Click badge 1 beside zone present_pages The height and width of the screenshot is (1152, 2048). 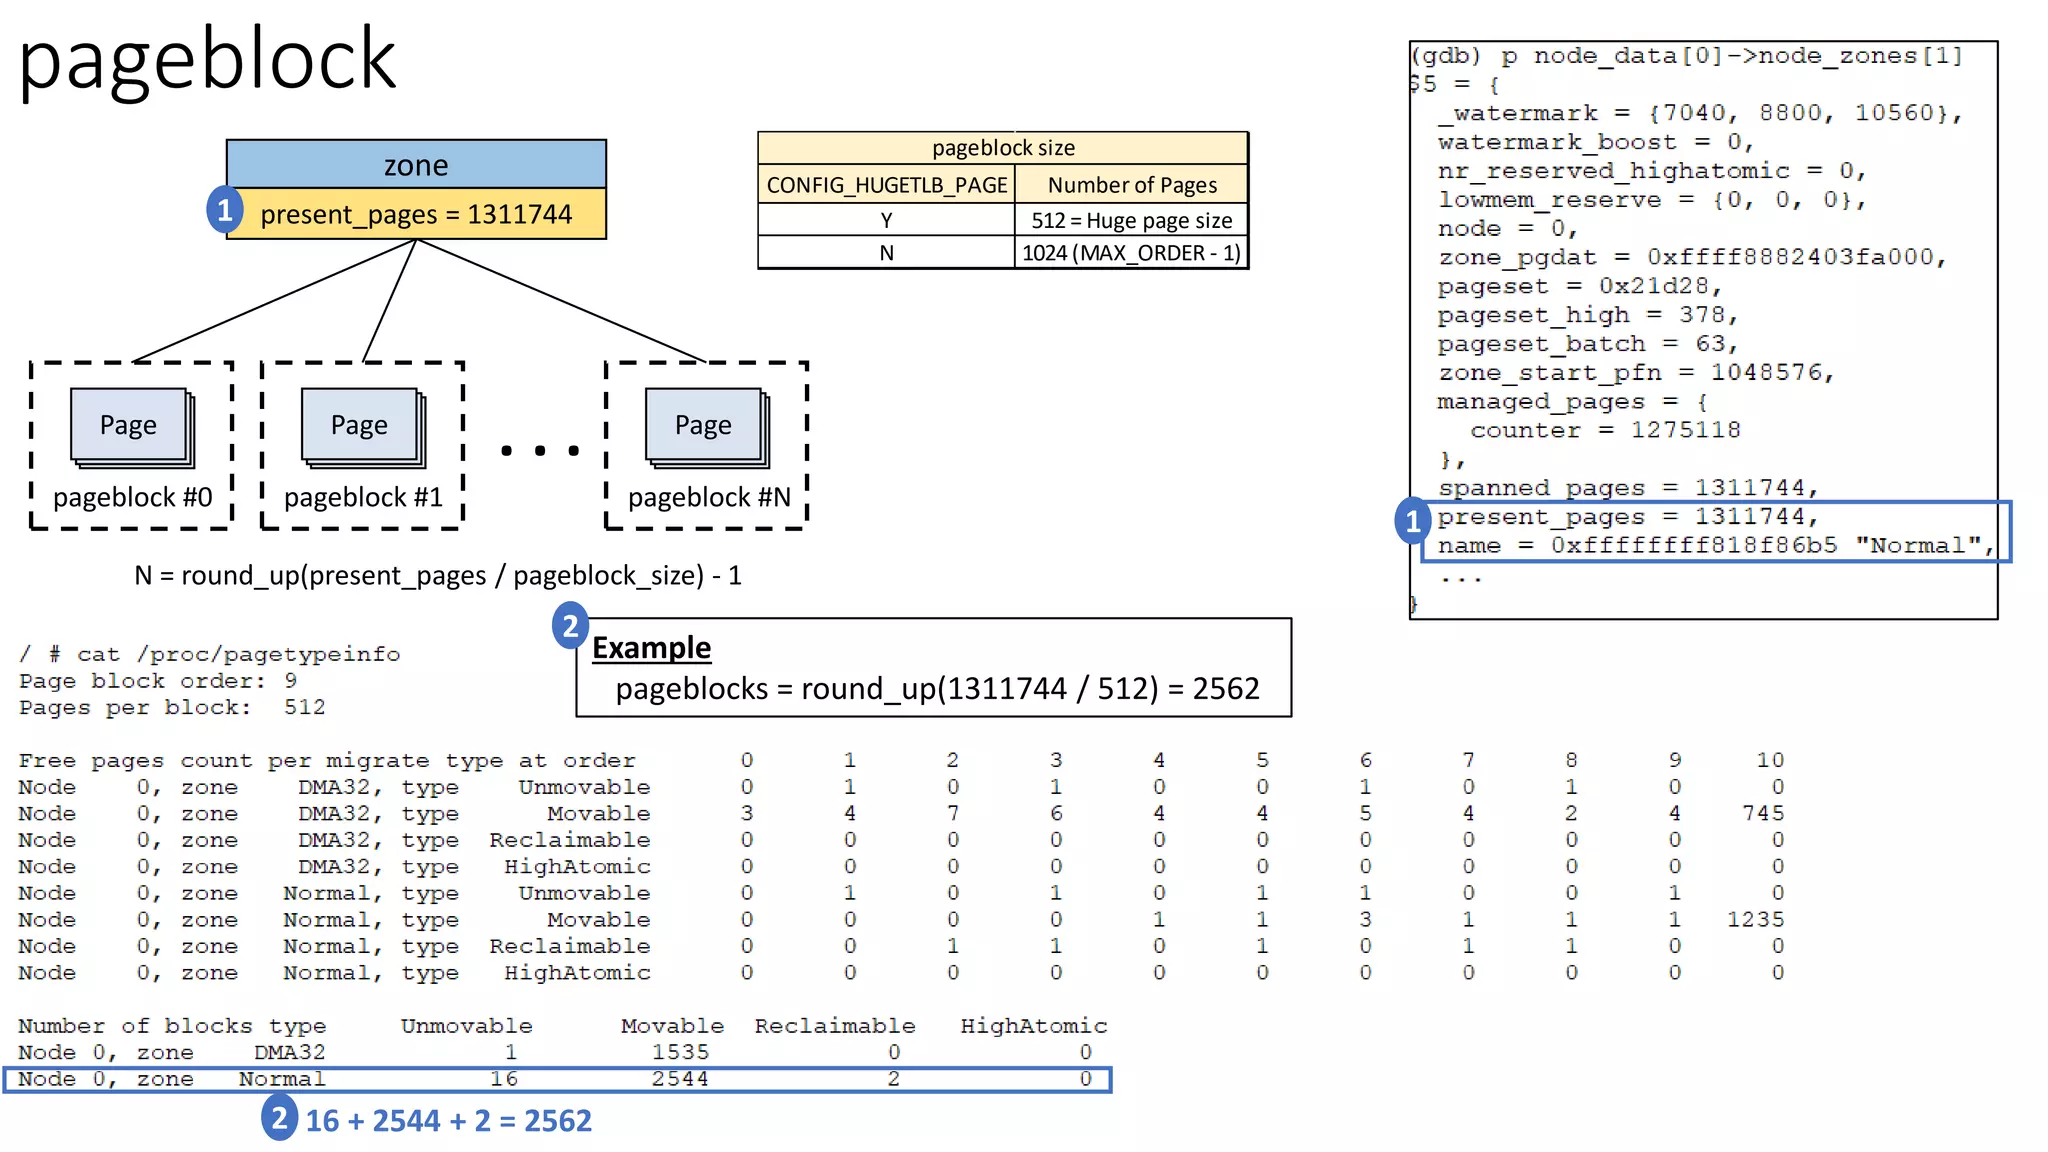click(225, 211)
